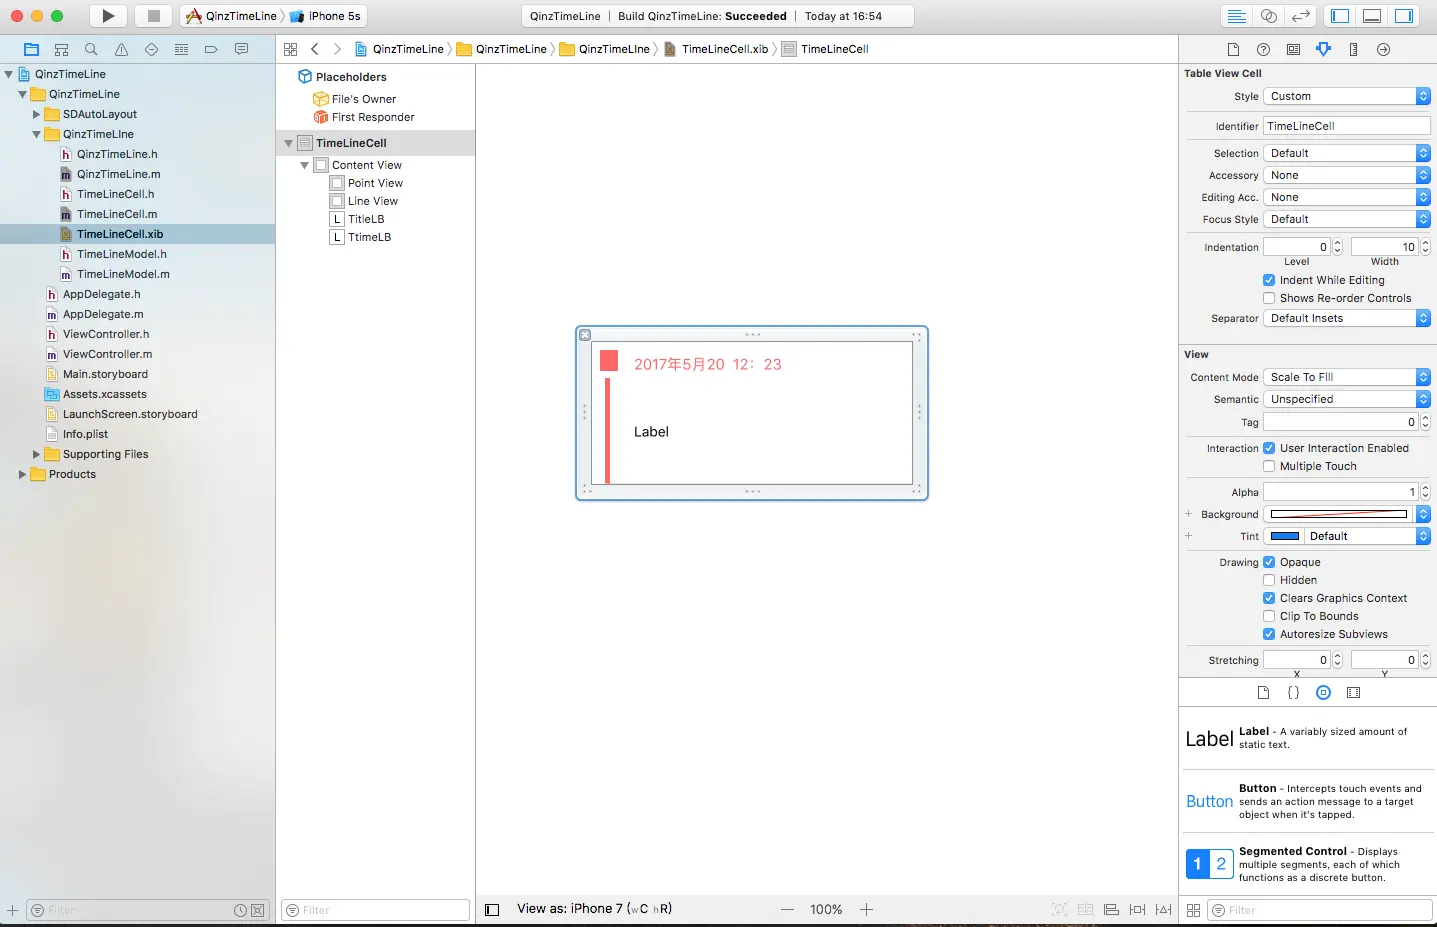Expand the SDAutoLayout folder
Screen dimensions: 1437x927
point(36,114)
